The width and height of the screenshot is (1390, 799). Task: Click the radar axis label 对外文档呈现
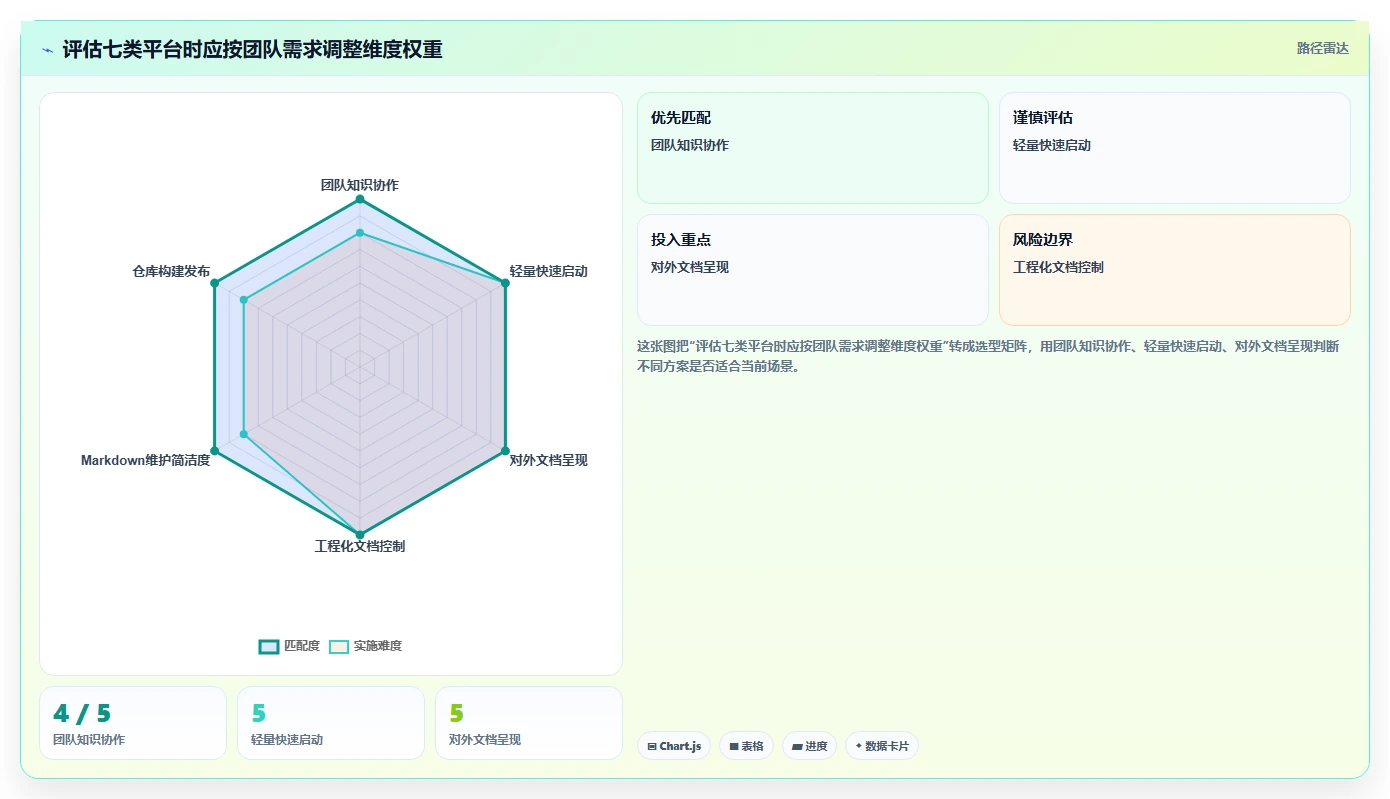click(549, 460)
